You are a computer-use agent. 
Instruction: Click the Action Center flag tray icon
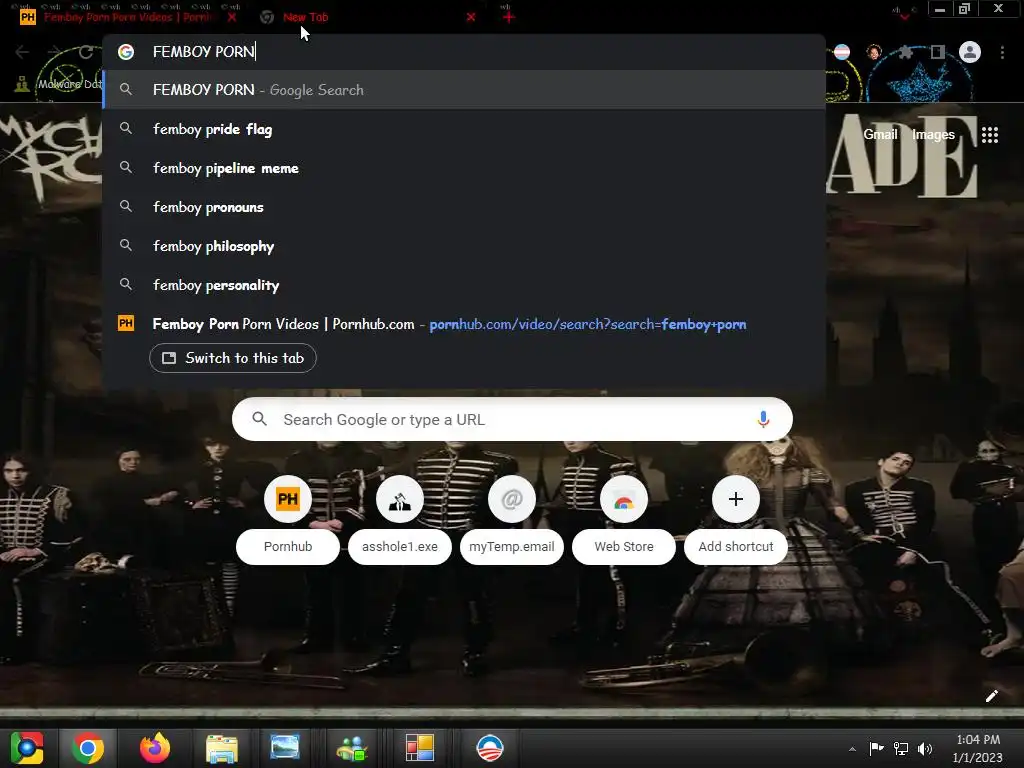pos(876,748)
